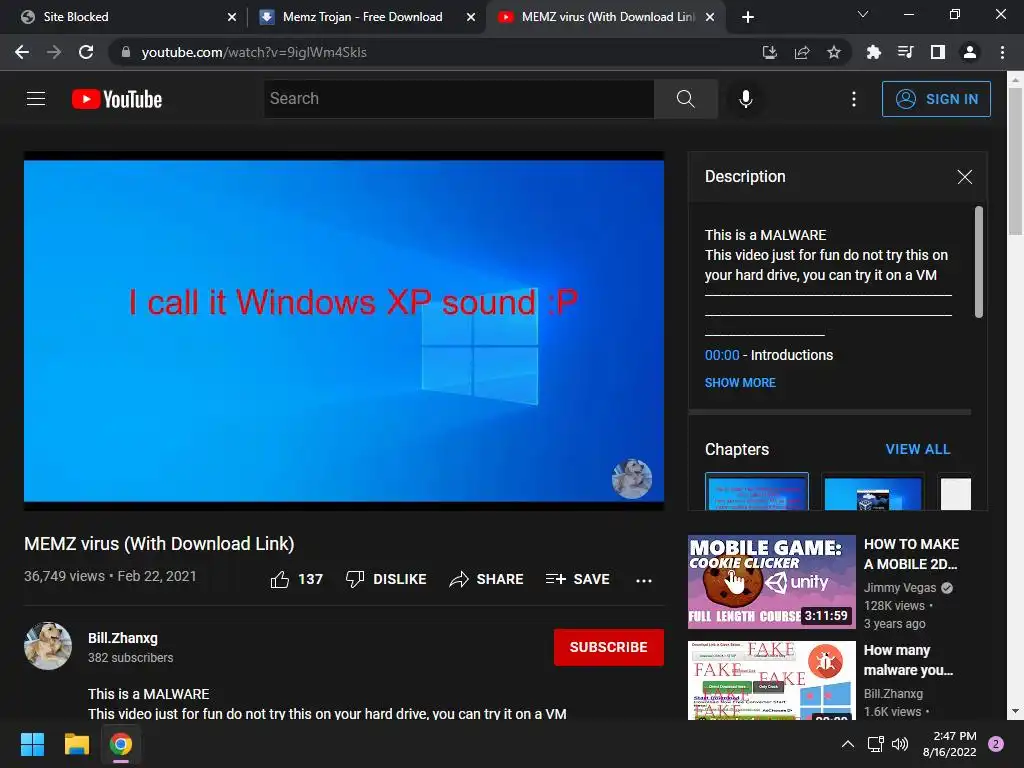
Task: Open 'HOW TO MAKE A MOBILE 2D...' title
Action: pyautogui.click(x=911, y=554)
